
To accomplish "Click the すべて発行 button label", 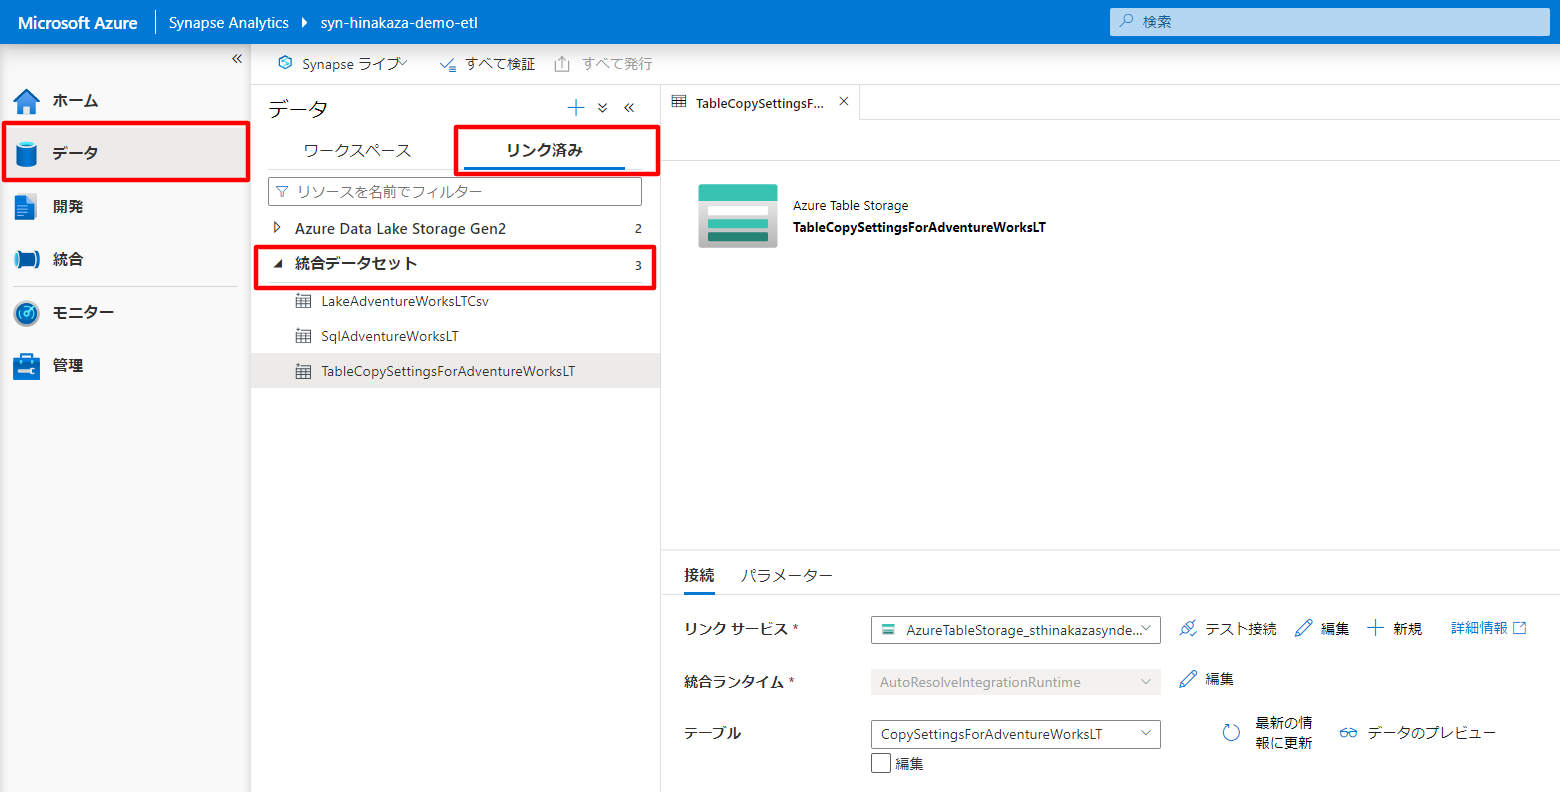I will (617, 64).
